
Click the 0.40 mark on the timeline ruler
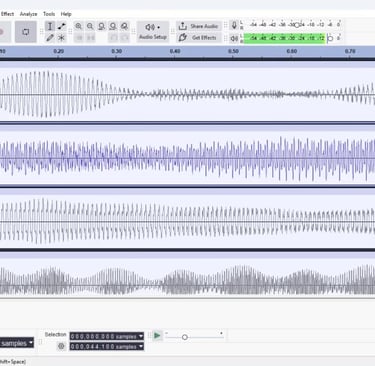click(x=175, y=52)
